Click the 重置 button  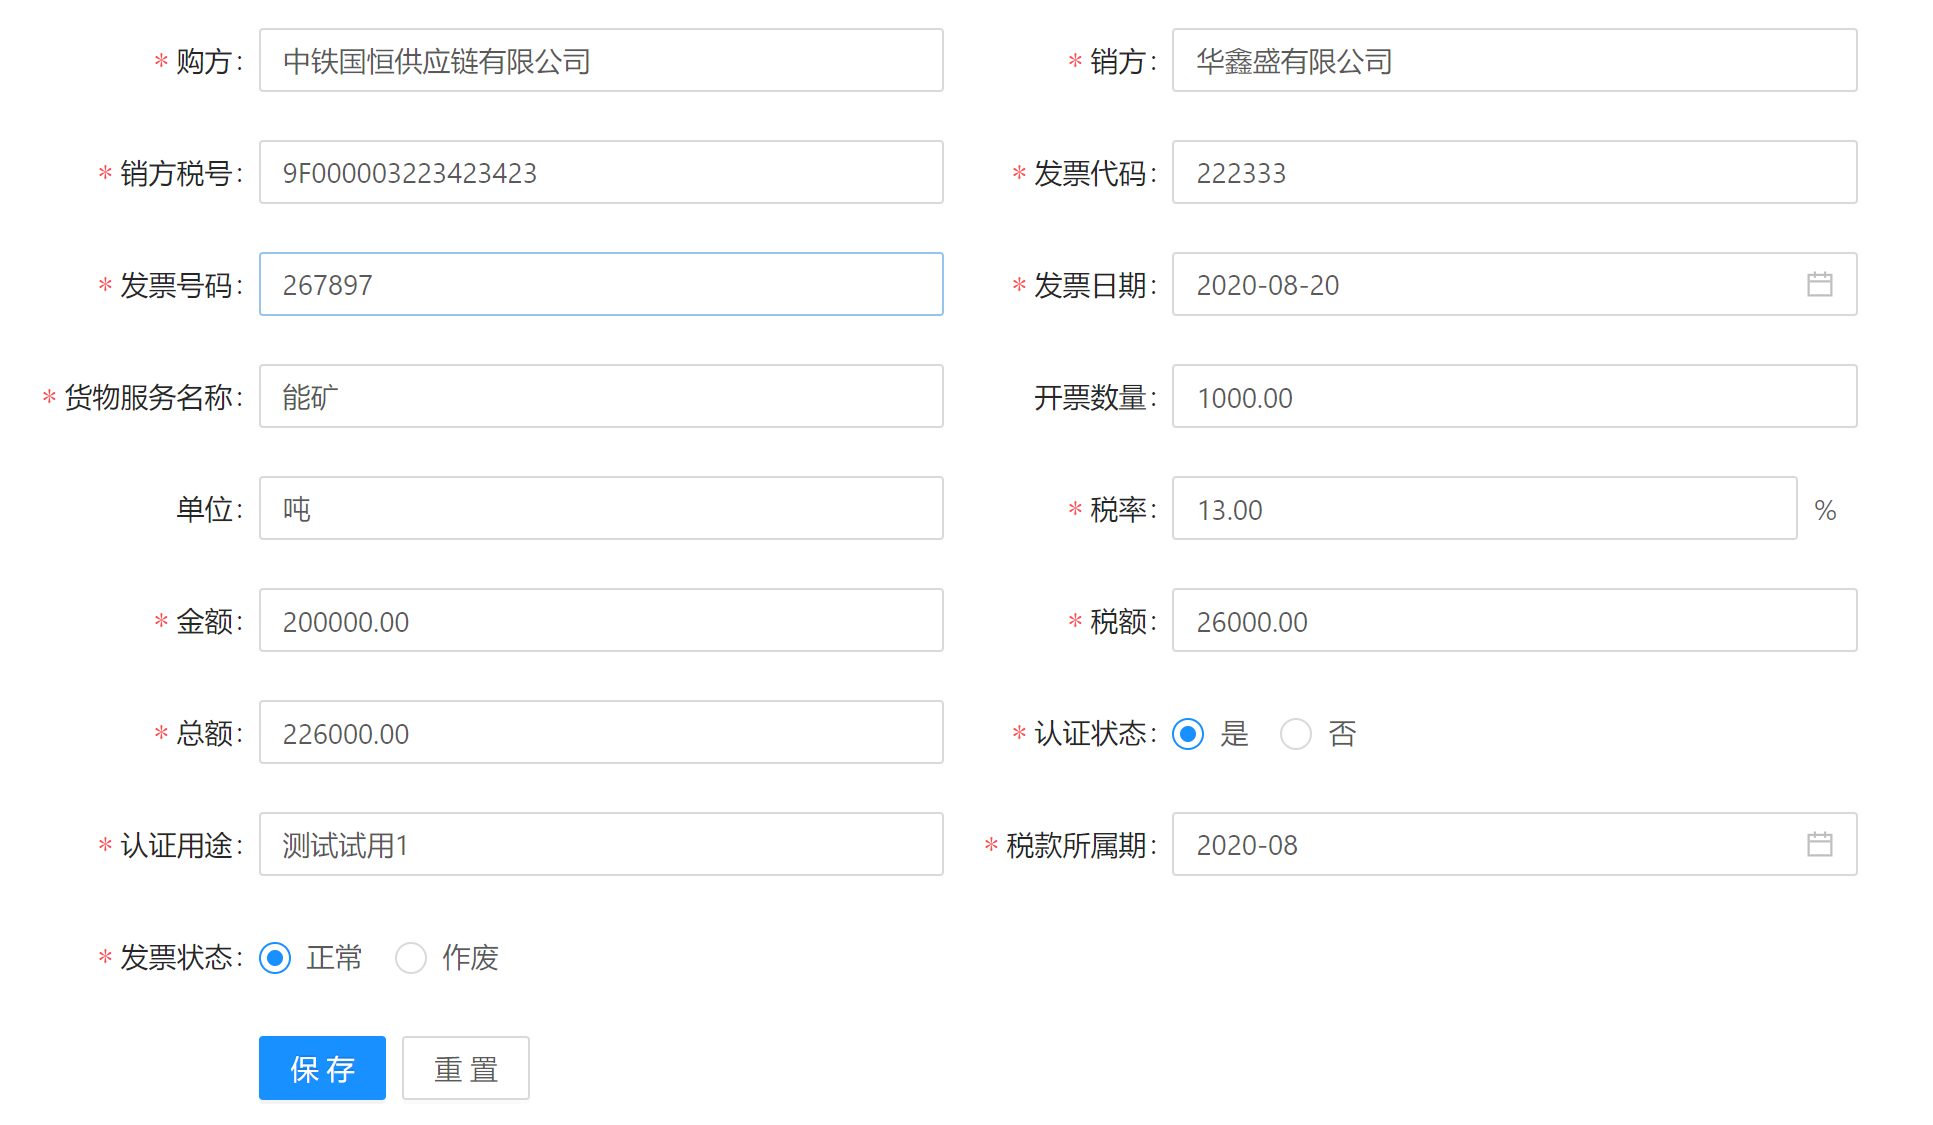tap(465, 1068)
